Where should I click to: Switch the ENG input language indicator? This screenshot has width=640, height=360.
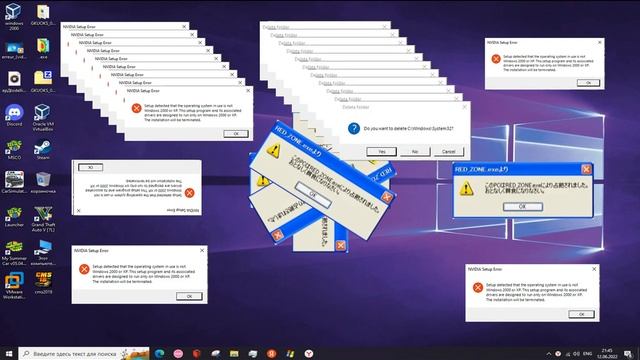[587, 353]
